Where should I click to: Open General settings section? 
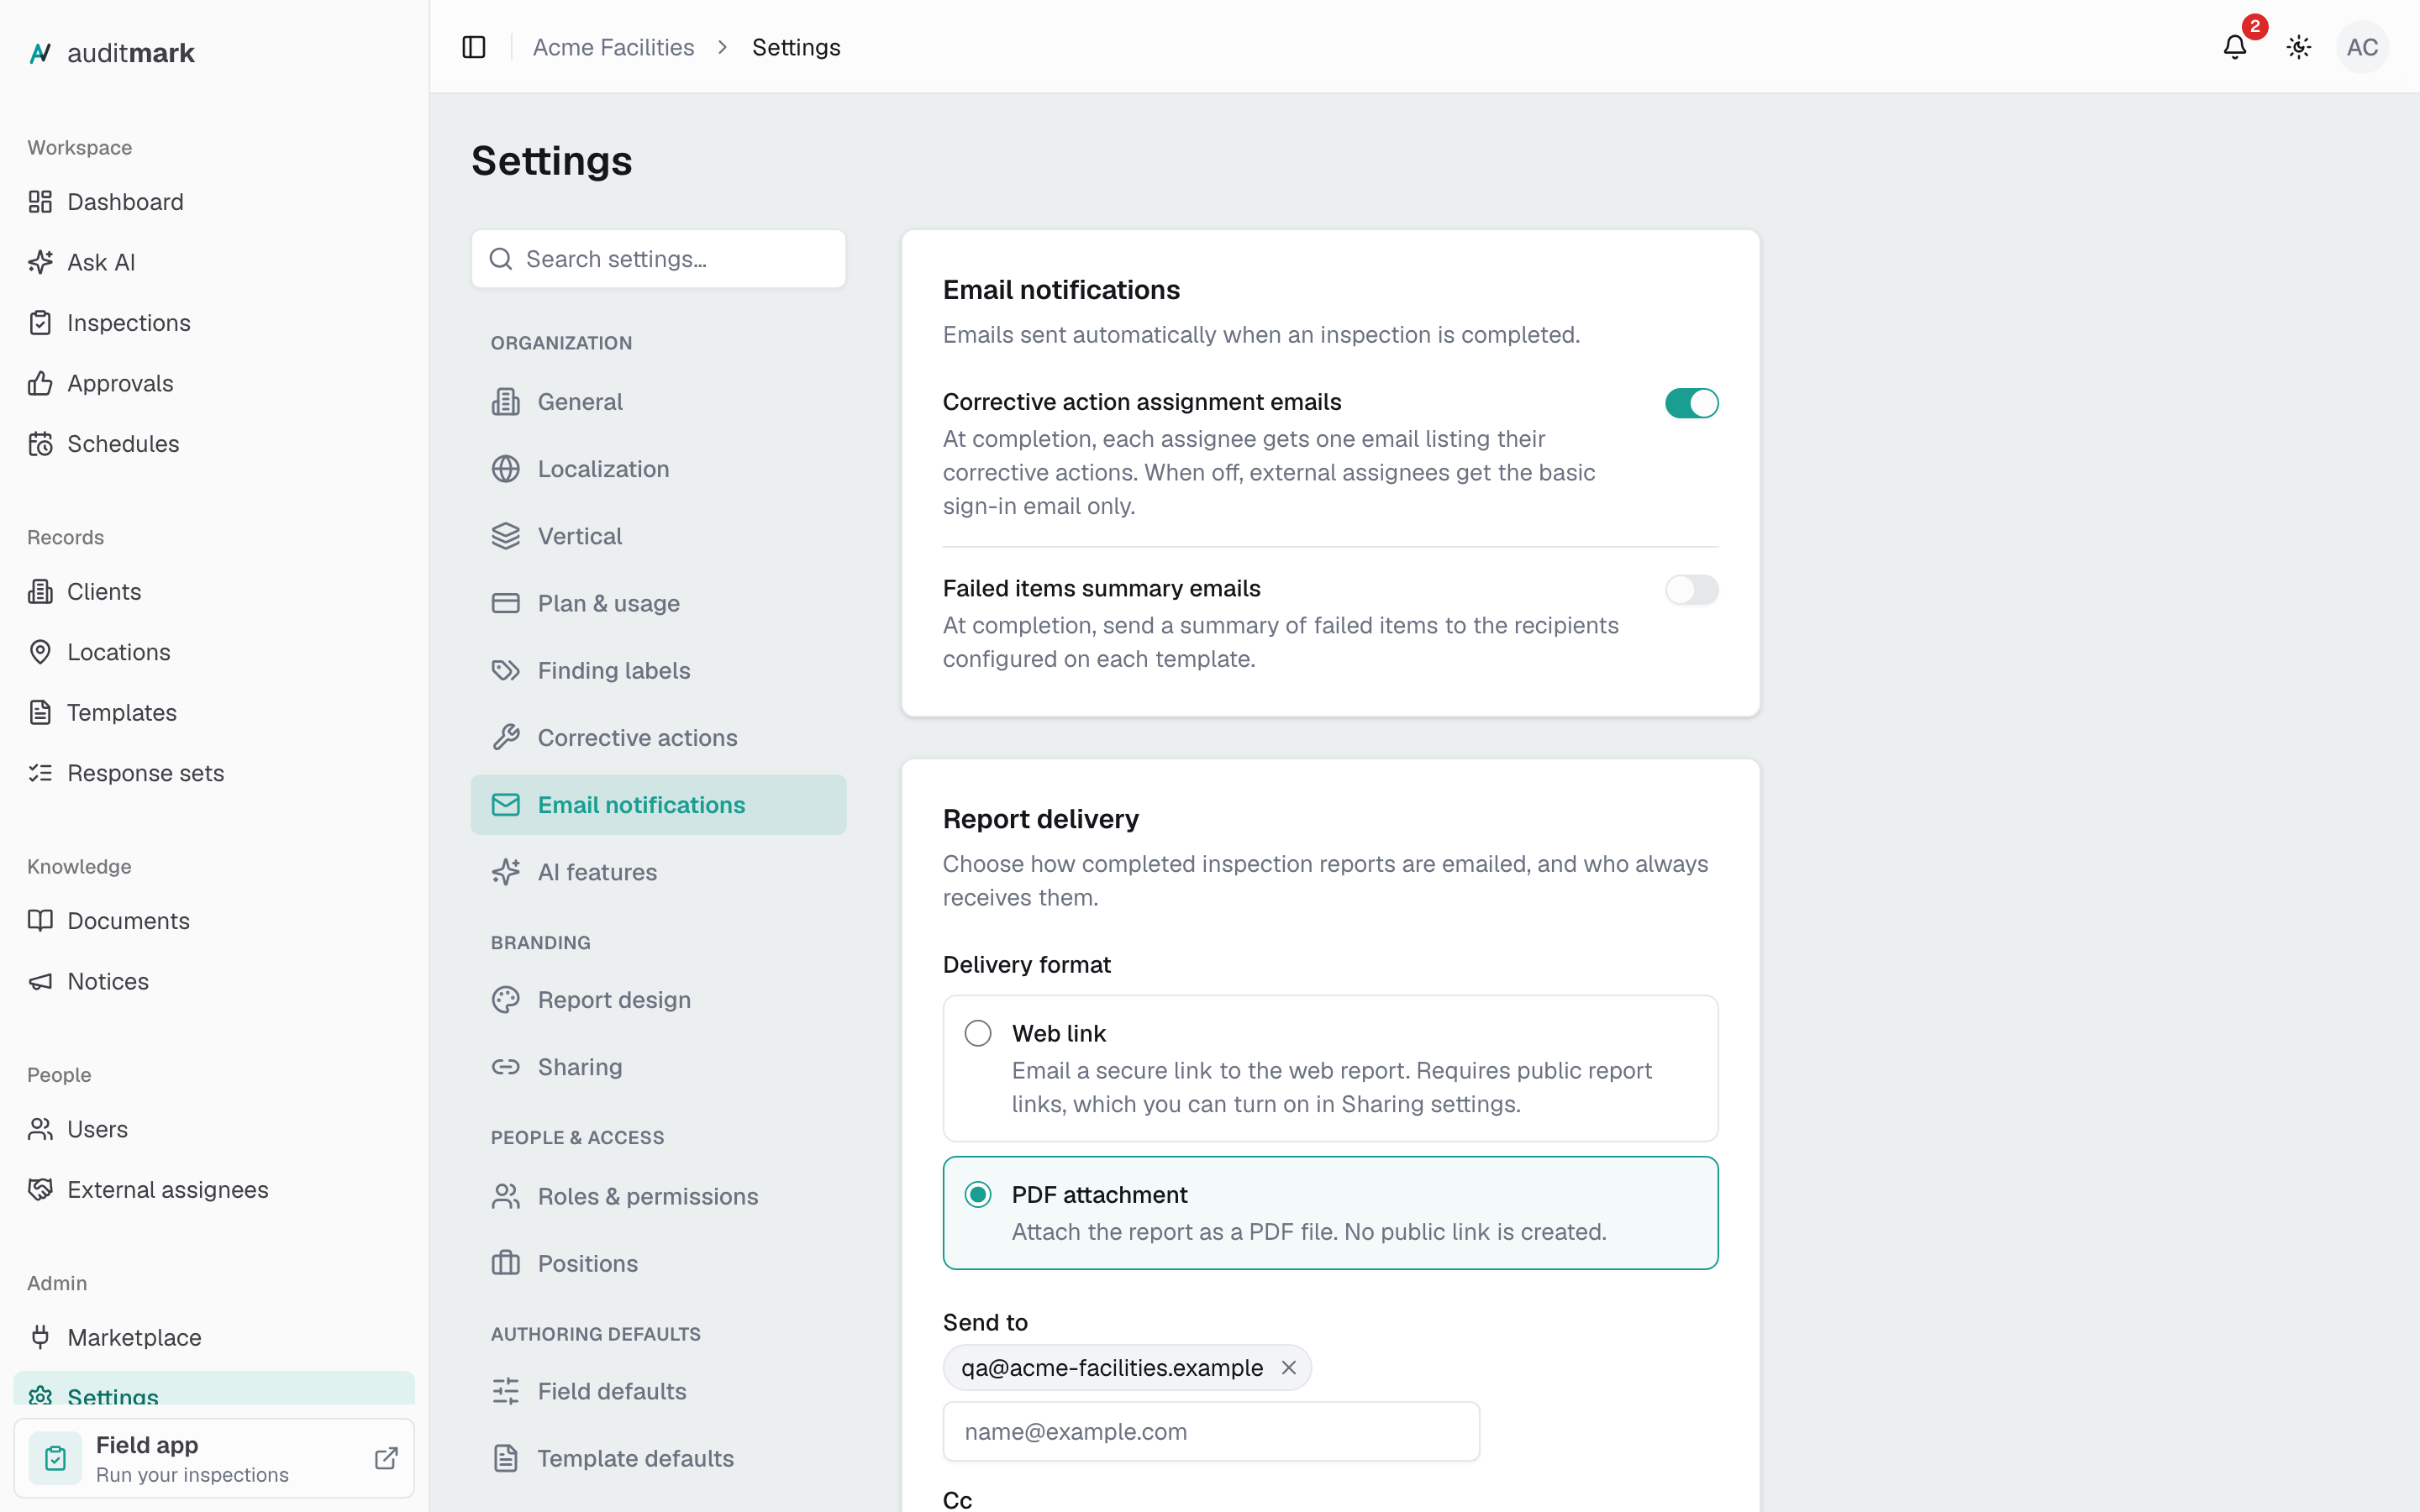click(x=658, y=402)
